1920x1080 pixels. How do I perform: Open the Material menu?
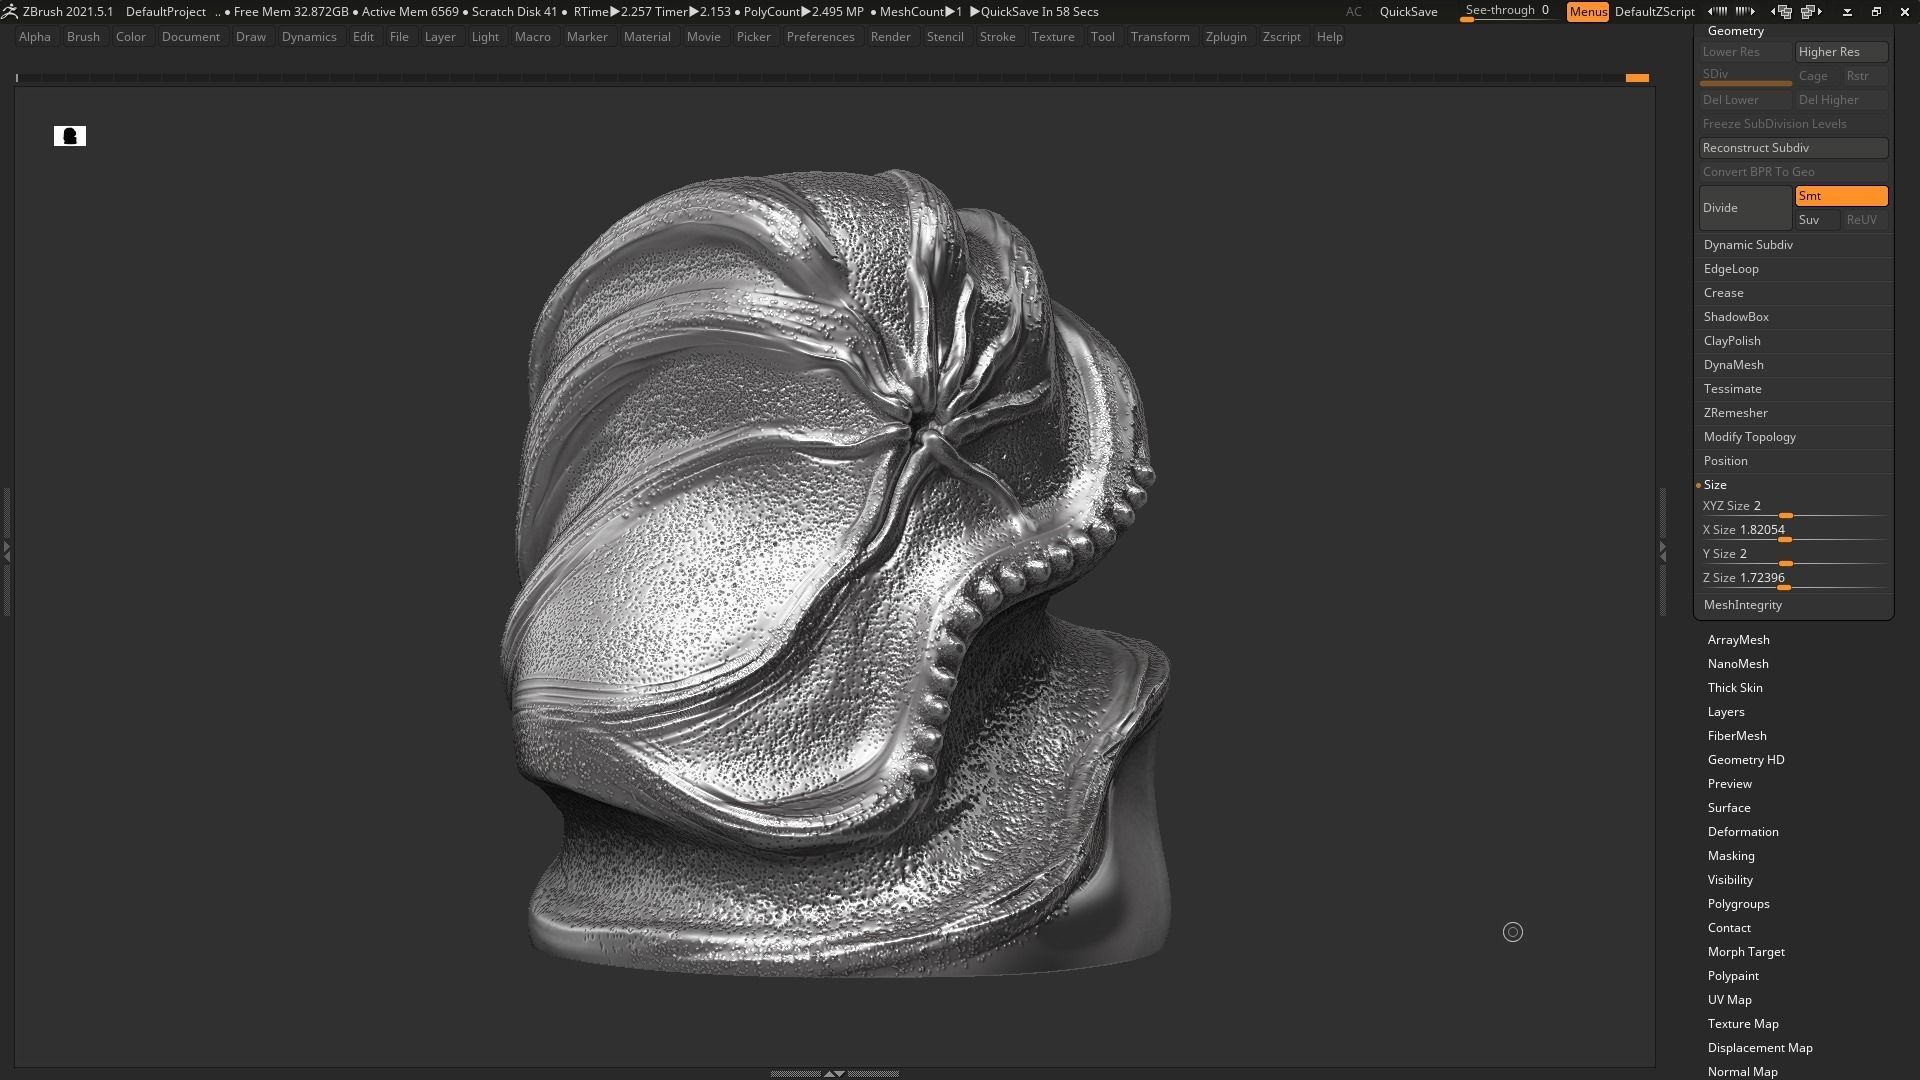tap(647, 37)
